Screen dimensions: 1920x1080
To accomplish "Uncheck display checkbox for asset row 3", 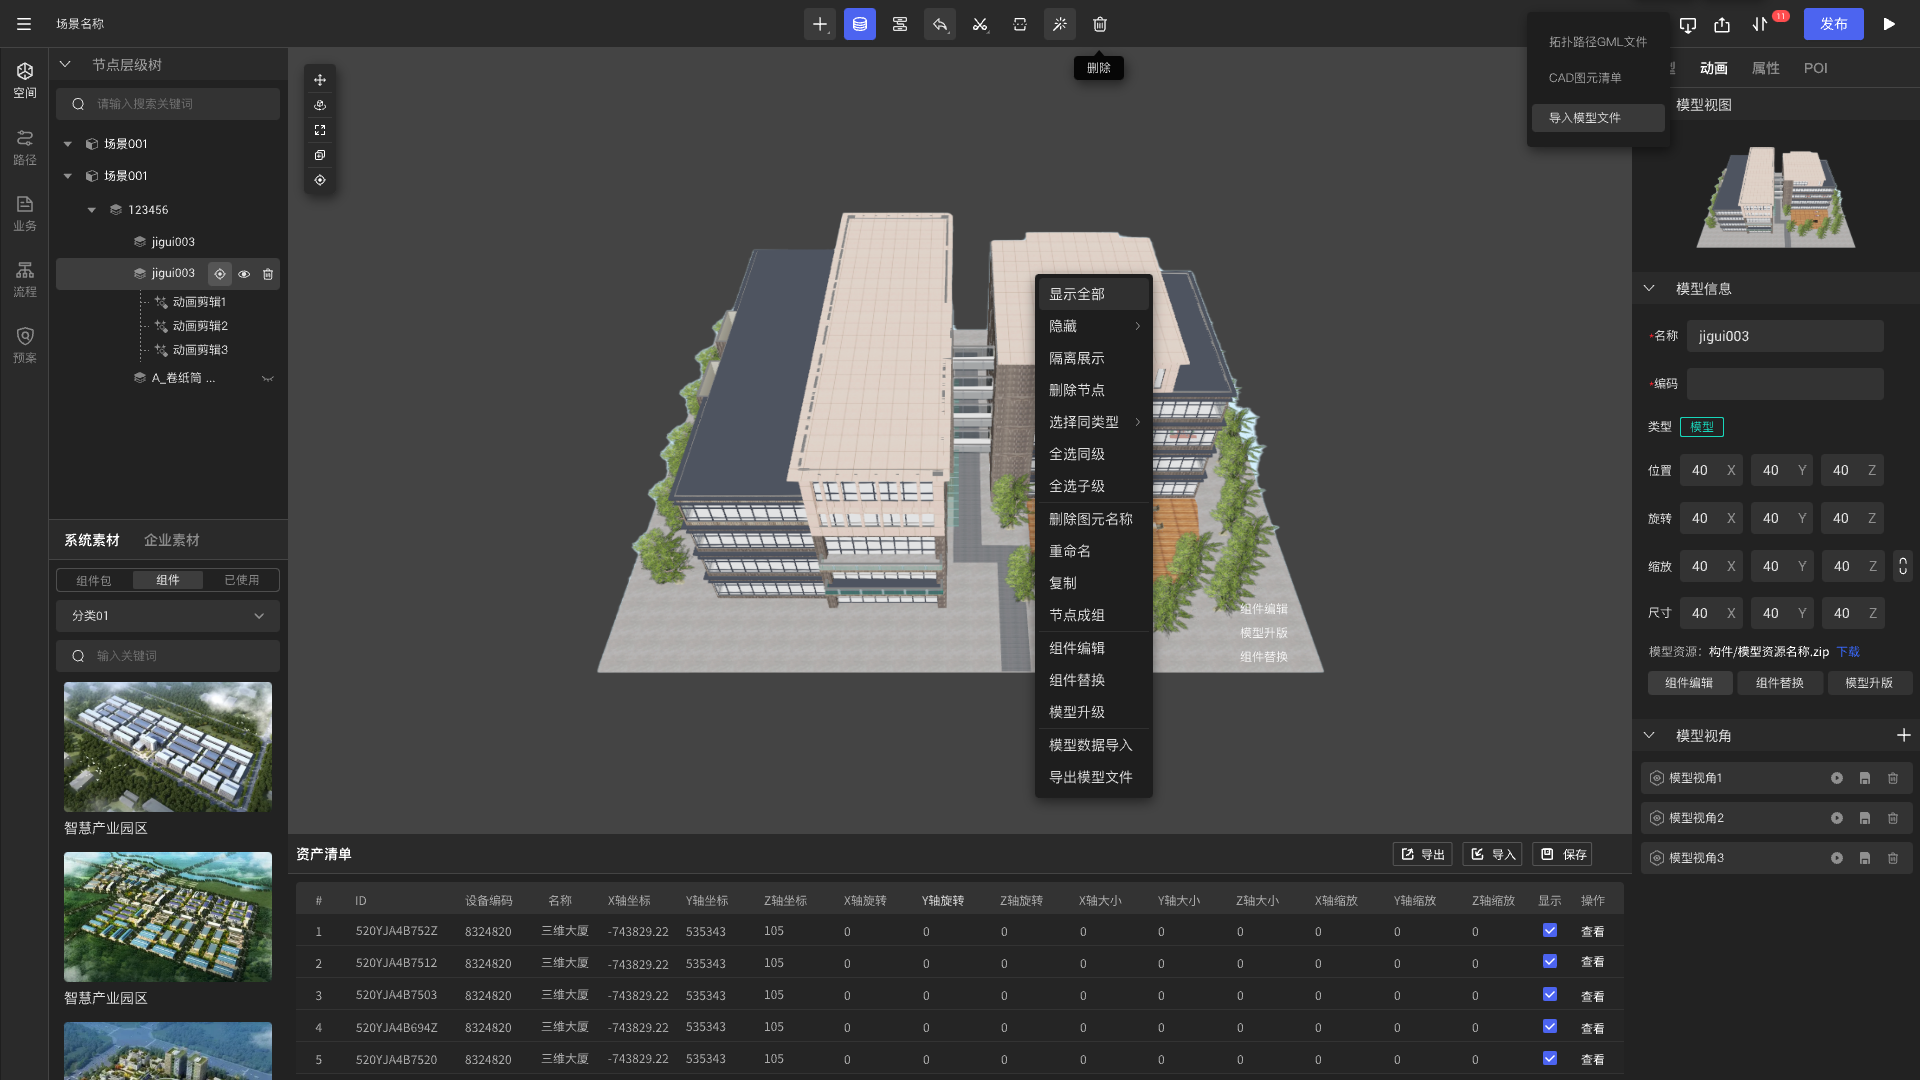I will pyautogui.click(x=1549, y=994).
